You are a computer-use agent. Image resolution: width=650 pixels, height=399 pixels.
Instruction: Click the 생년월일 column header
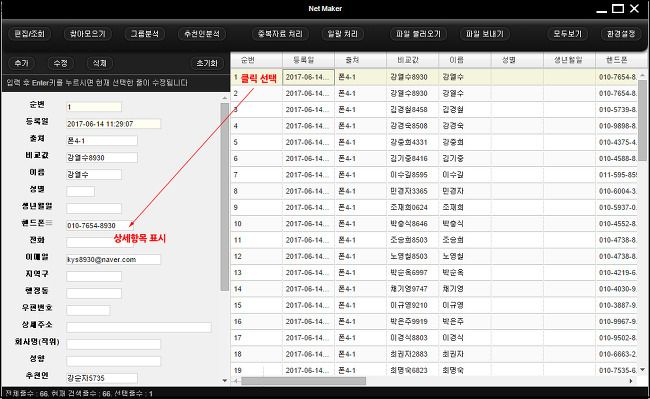point(569,60)
